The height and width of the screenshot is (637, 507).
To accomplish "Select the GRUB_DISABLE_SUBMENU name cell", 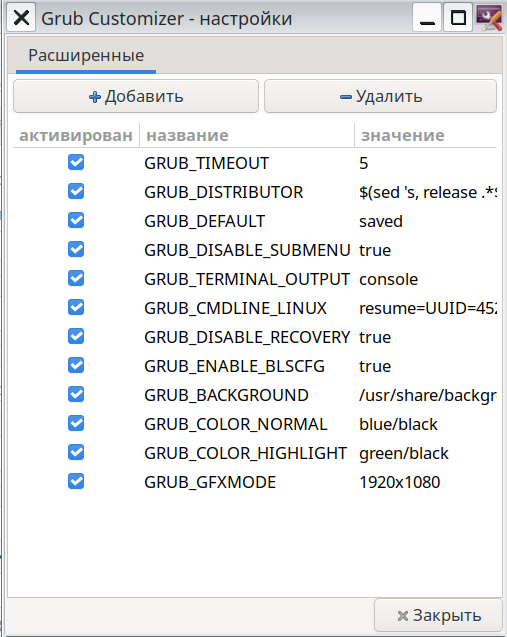I will pyautogui.click(x=247, y=250).
